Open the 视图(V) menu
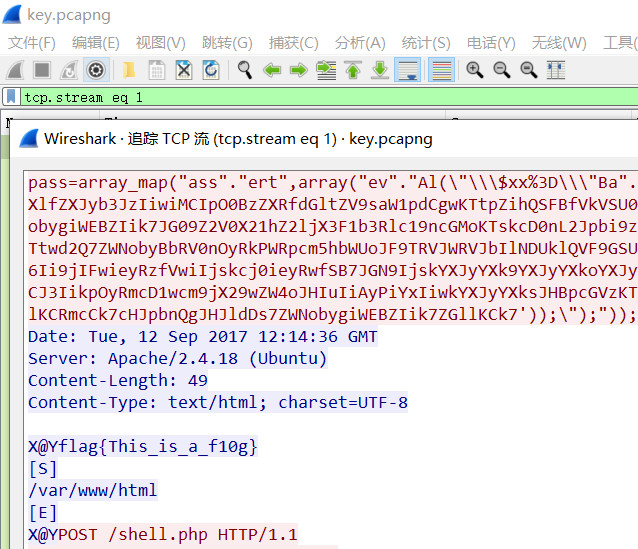Viewport: 638px width, 549px height. [161, 43]
